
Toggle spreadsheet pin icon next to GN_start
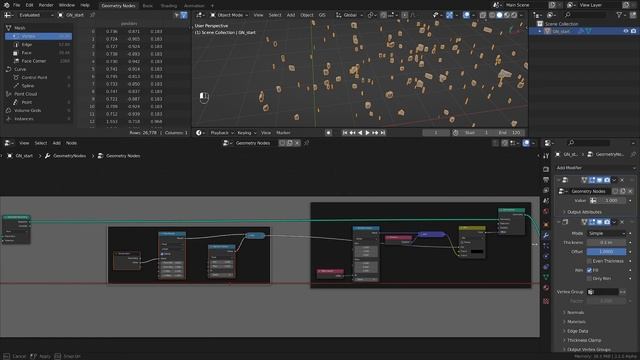coord(93,15)
